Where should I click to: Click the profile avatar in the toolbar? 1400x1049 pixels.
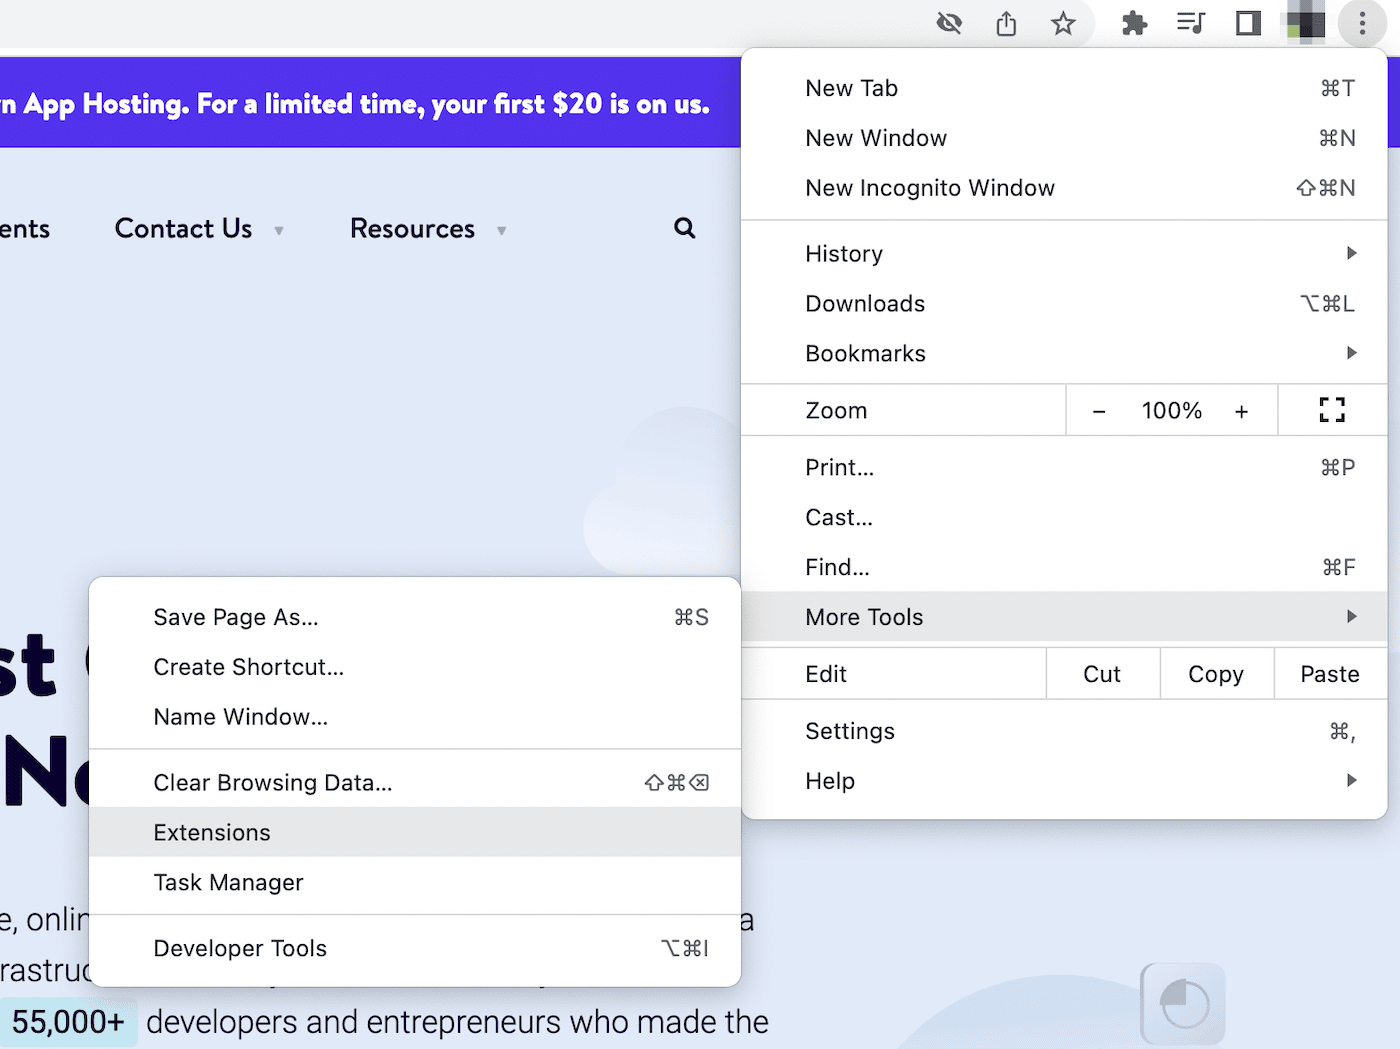tap(1303, 22)
